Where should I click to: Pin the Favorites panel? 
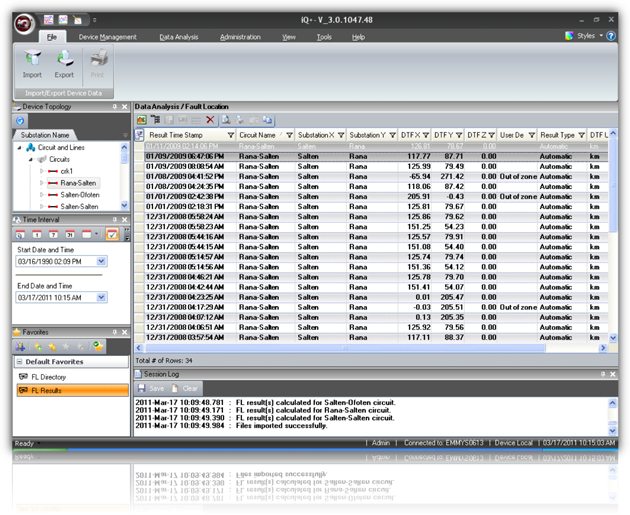click(115, 332)
